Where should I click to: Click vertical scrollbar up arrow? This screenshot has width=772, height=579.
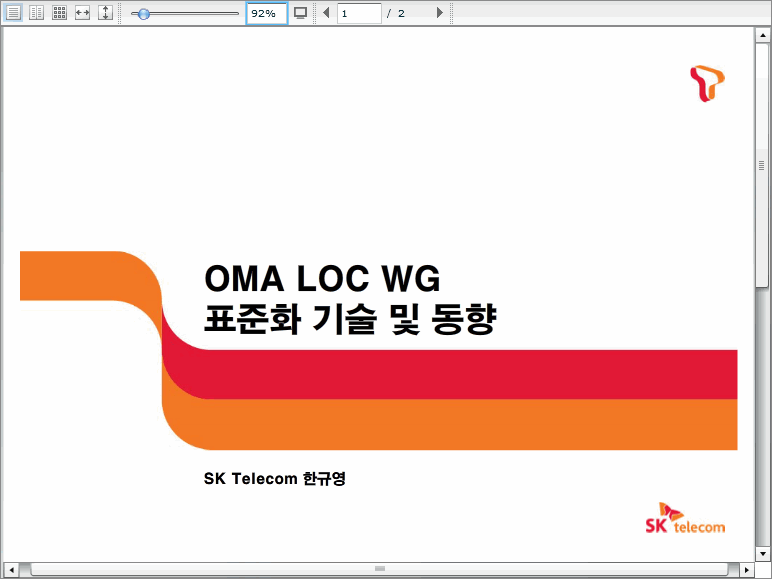pyautogui.click(x=762, y=35)
